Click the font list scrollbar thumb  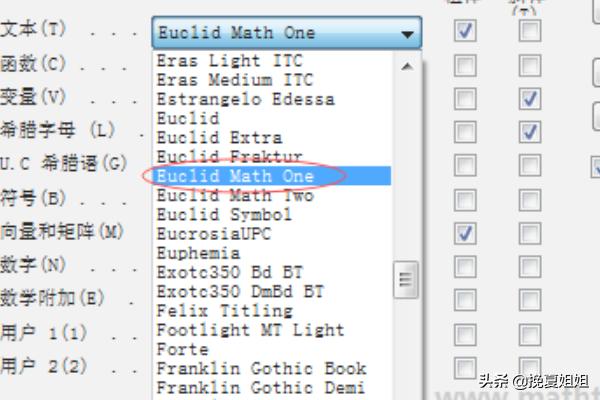pos(405,276)
